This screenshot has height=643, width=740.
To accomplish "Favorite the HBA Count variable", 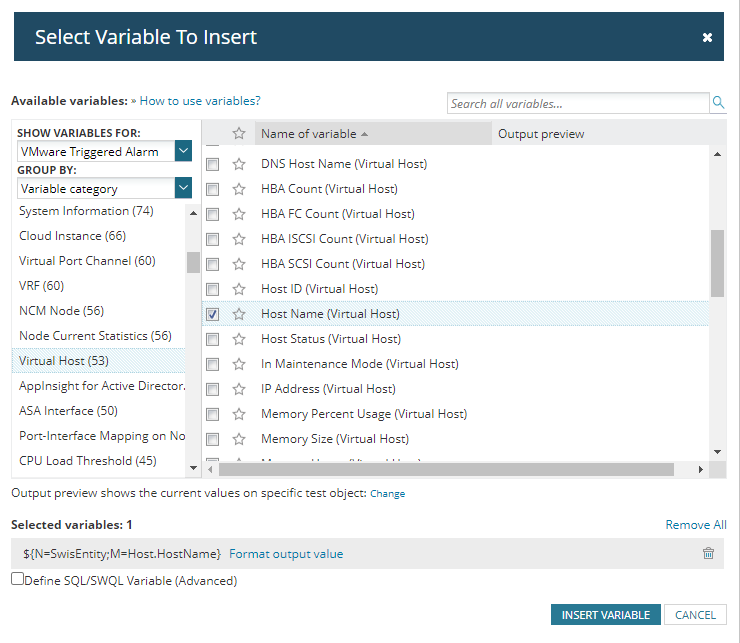I will click(239, 189).
